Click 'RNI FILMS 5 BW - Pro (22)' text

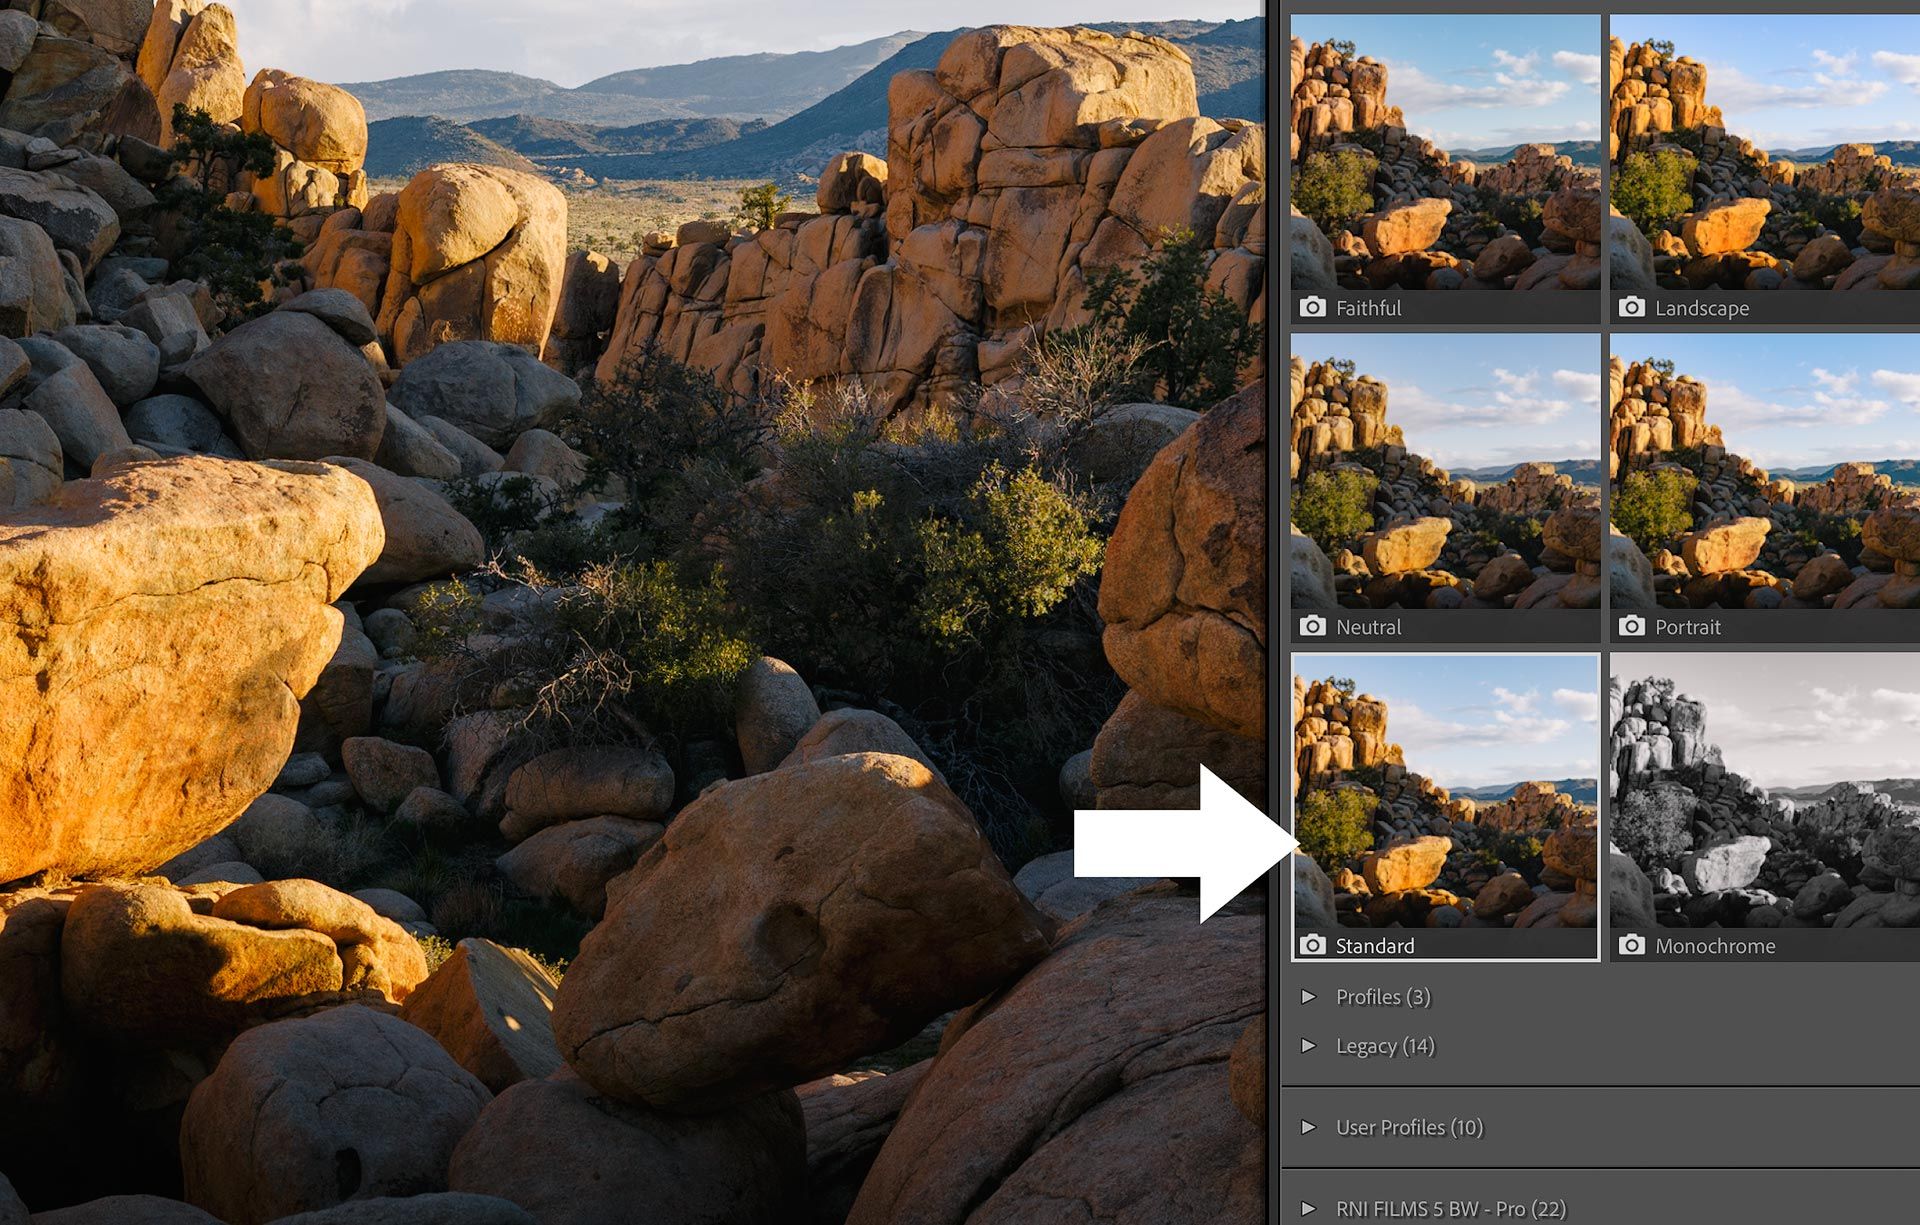[1451, 1209]
